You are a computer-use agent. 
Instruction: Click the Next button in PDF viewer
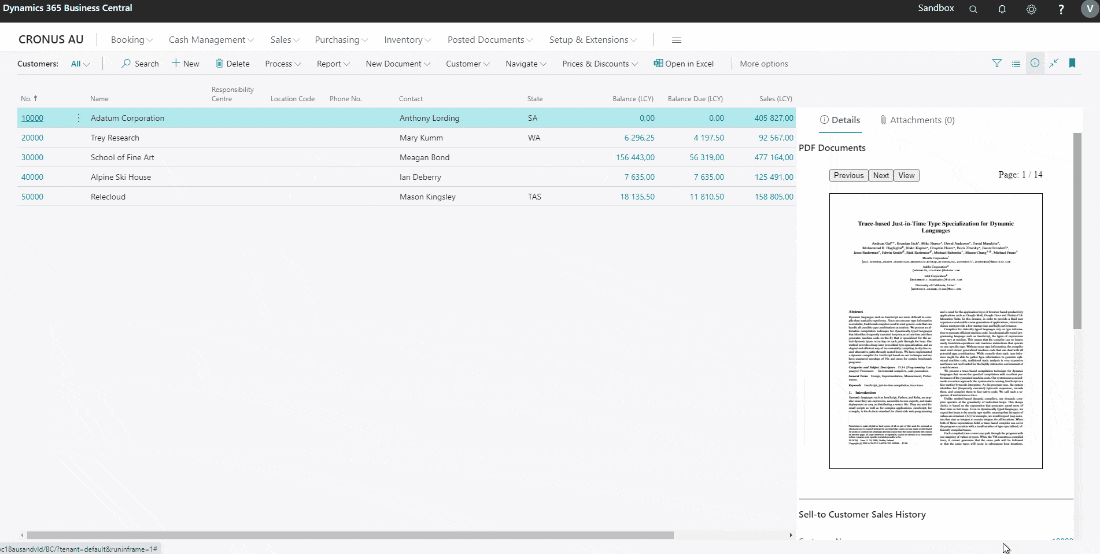tap(880, 175)
